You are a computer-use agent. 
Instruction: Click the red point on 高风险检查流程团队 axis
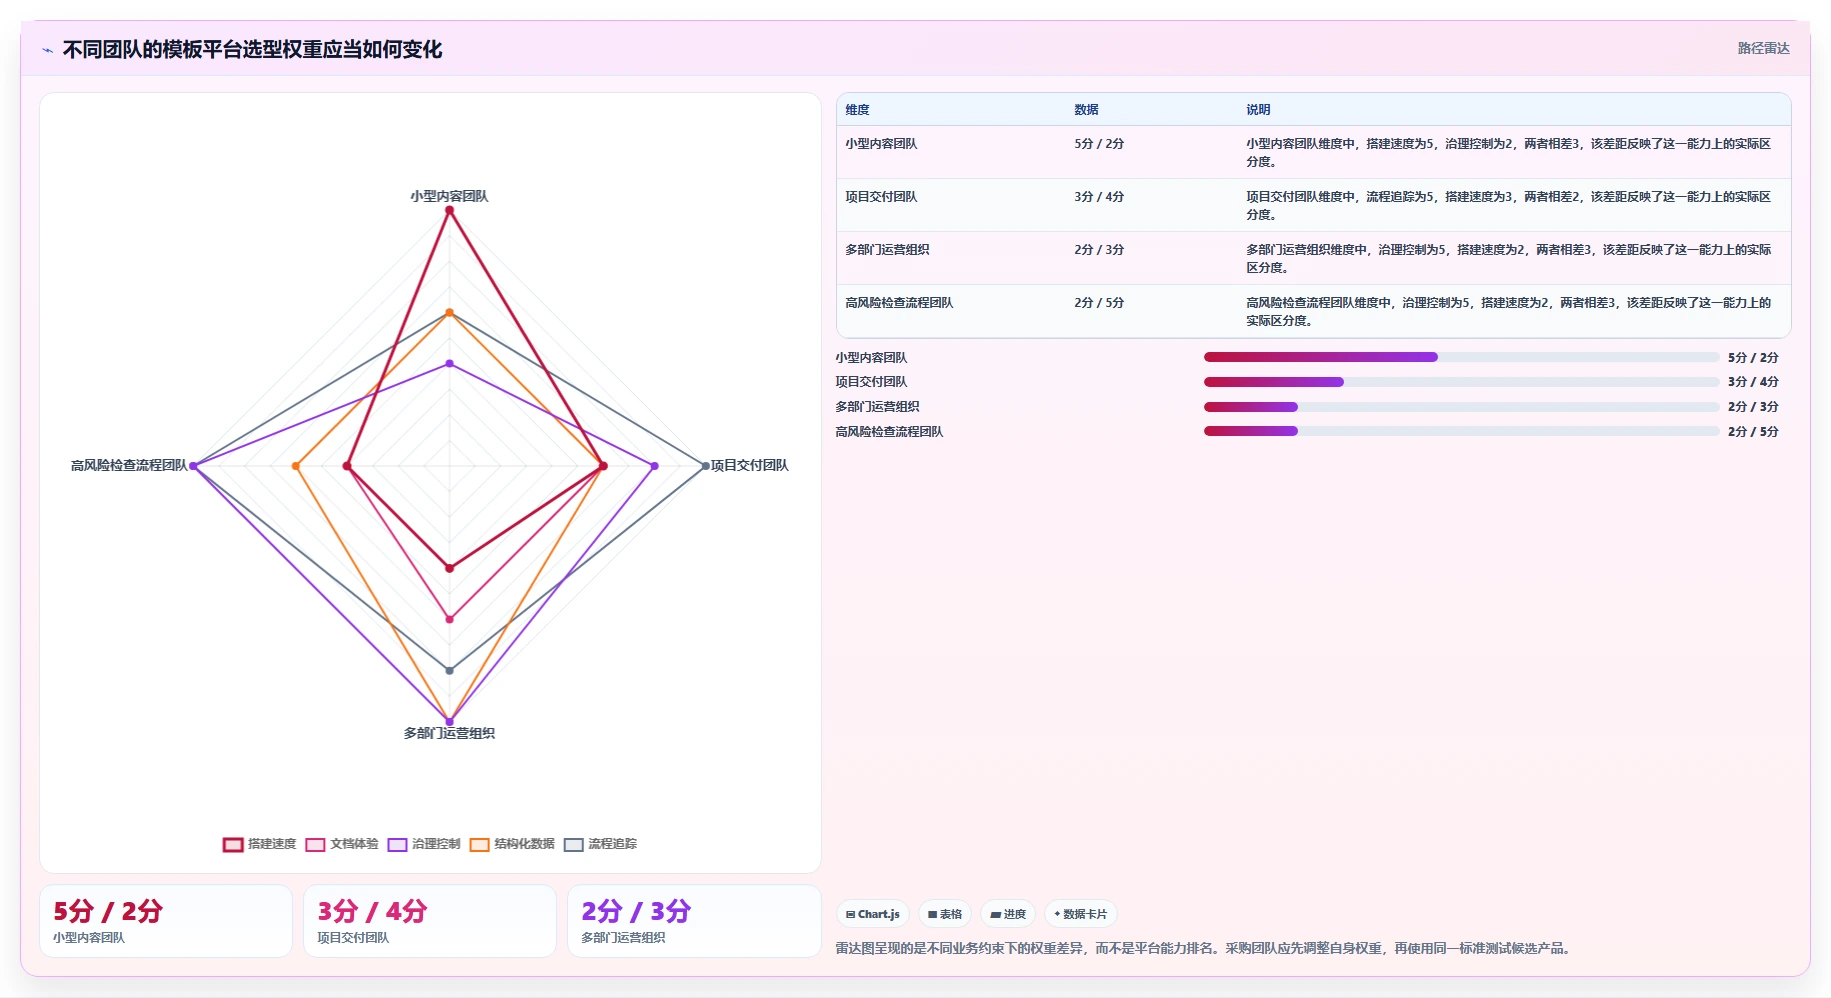(x=347, y=466)
